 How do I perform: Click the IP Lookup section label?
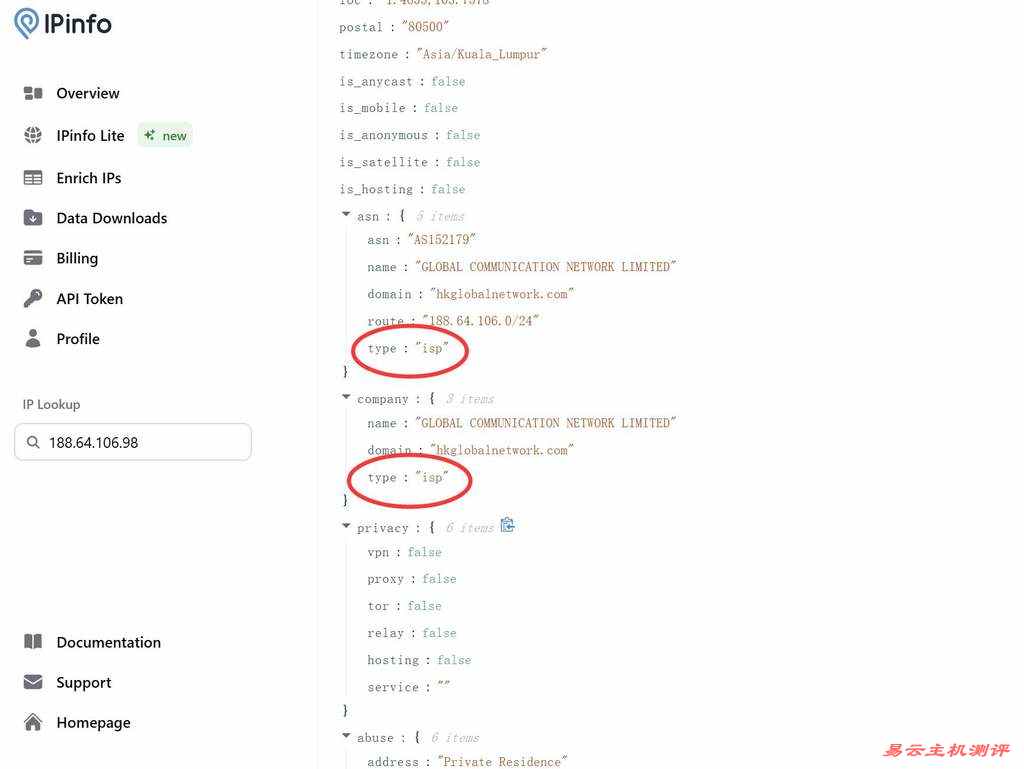tap(52, 404)
